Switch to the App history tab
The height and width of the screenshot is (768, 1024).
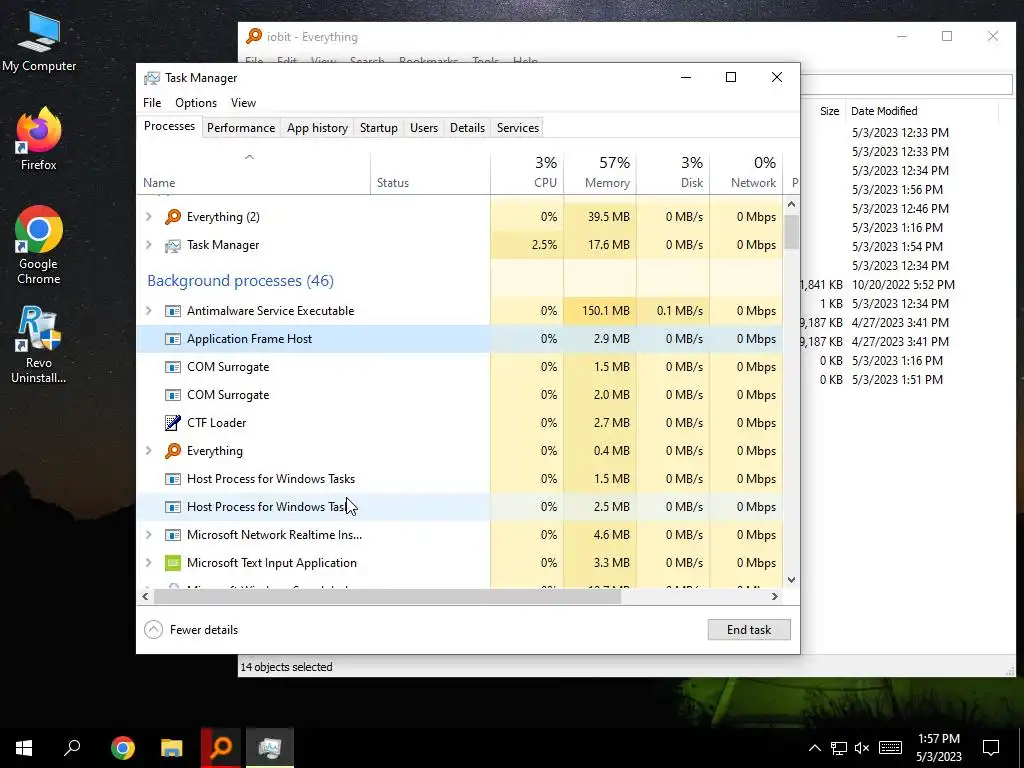(317, 128)
